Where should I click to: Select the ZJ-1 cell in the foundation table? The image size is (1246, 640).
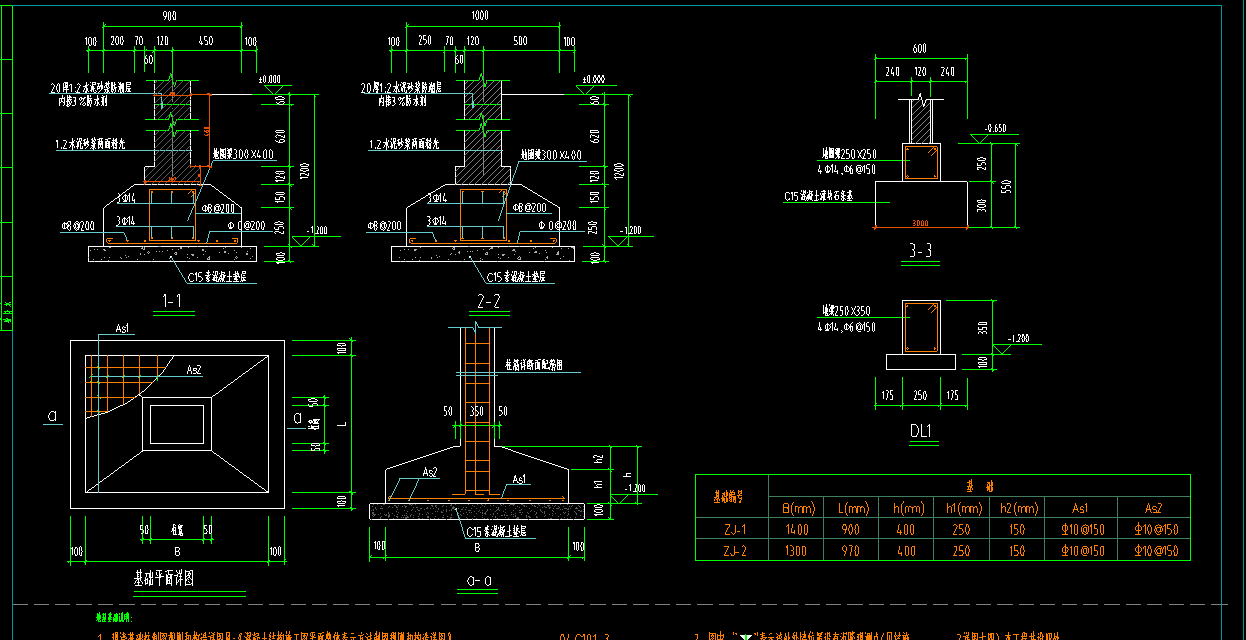(x=731, y=530)
